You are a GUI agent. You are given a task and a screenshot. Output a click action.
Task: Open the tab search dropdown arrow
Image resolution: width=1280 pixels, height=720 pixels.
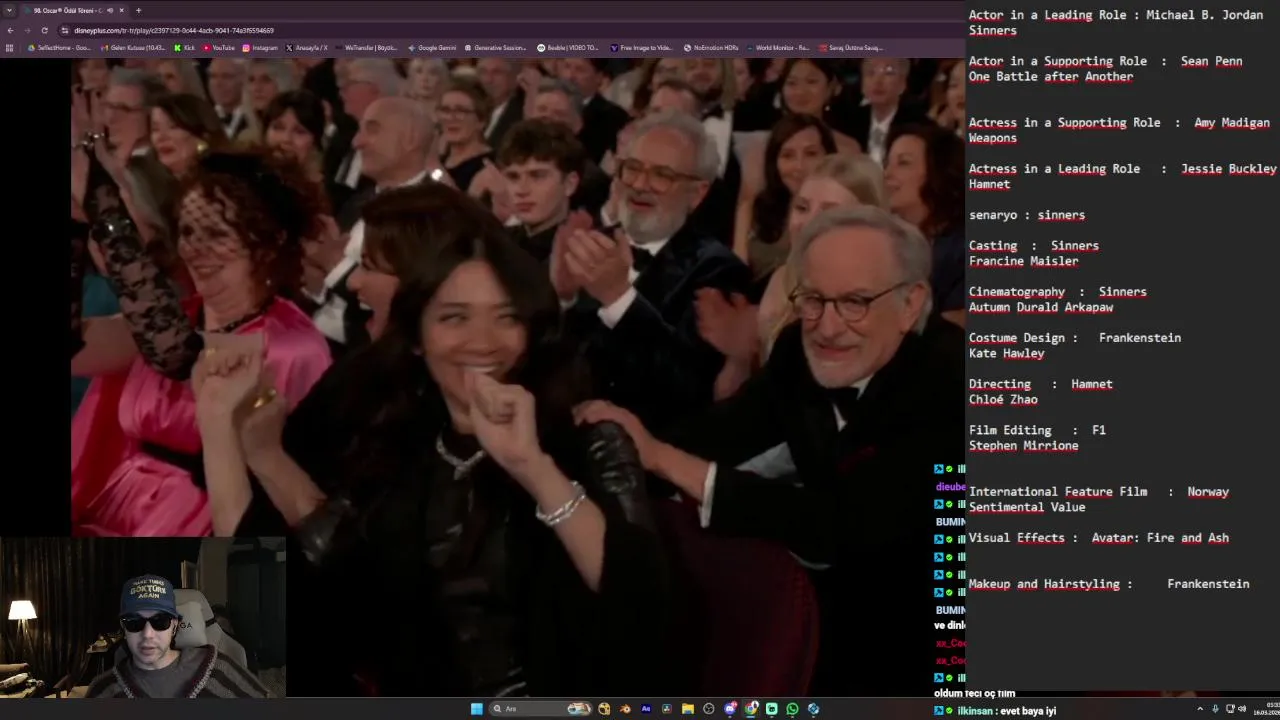point(9,10)
